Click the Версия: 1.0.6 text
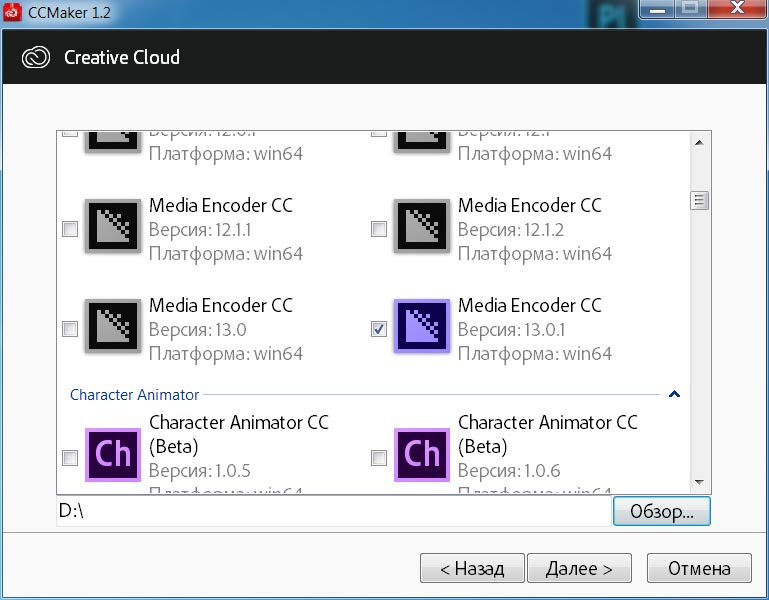769x600 pixels. click(509, 470)
